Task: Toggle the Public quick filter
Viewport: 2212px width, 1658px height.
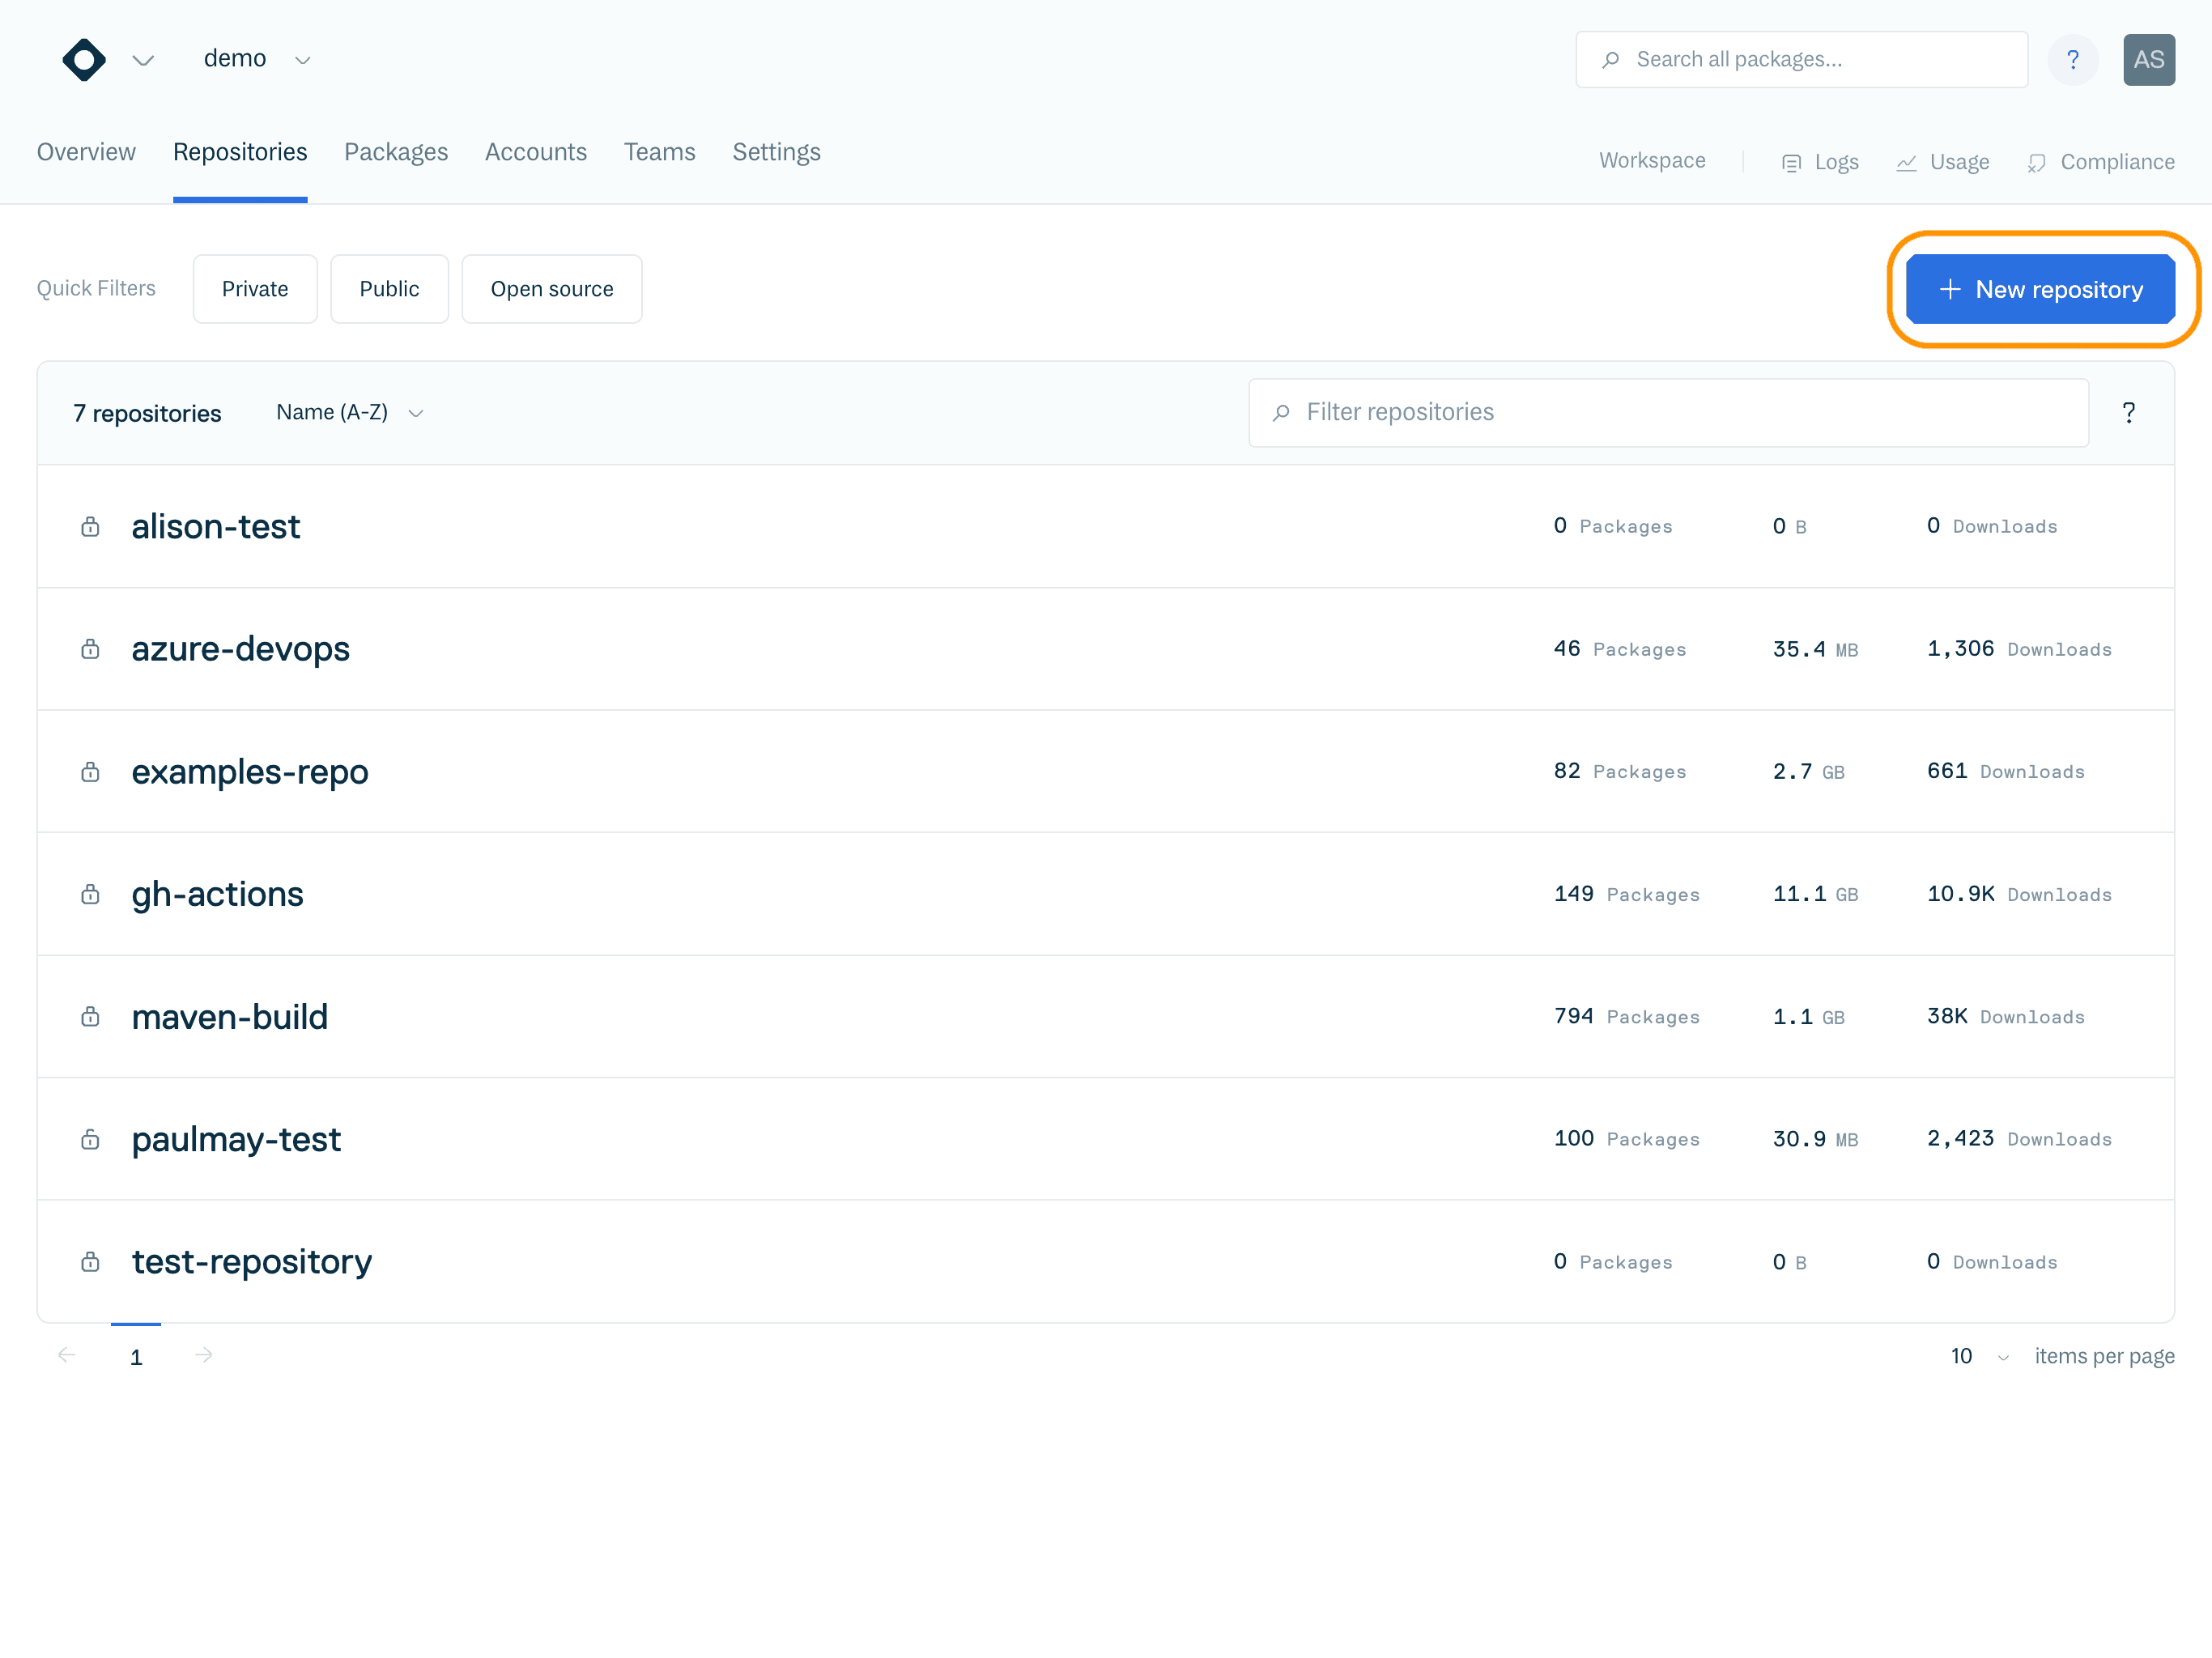Action: 389,289
